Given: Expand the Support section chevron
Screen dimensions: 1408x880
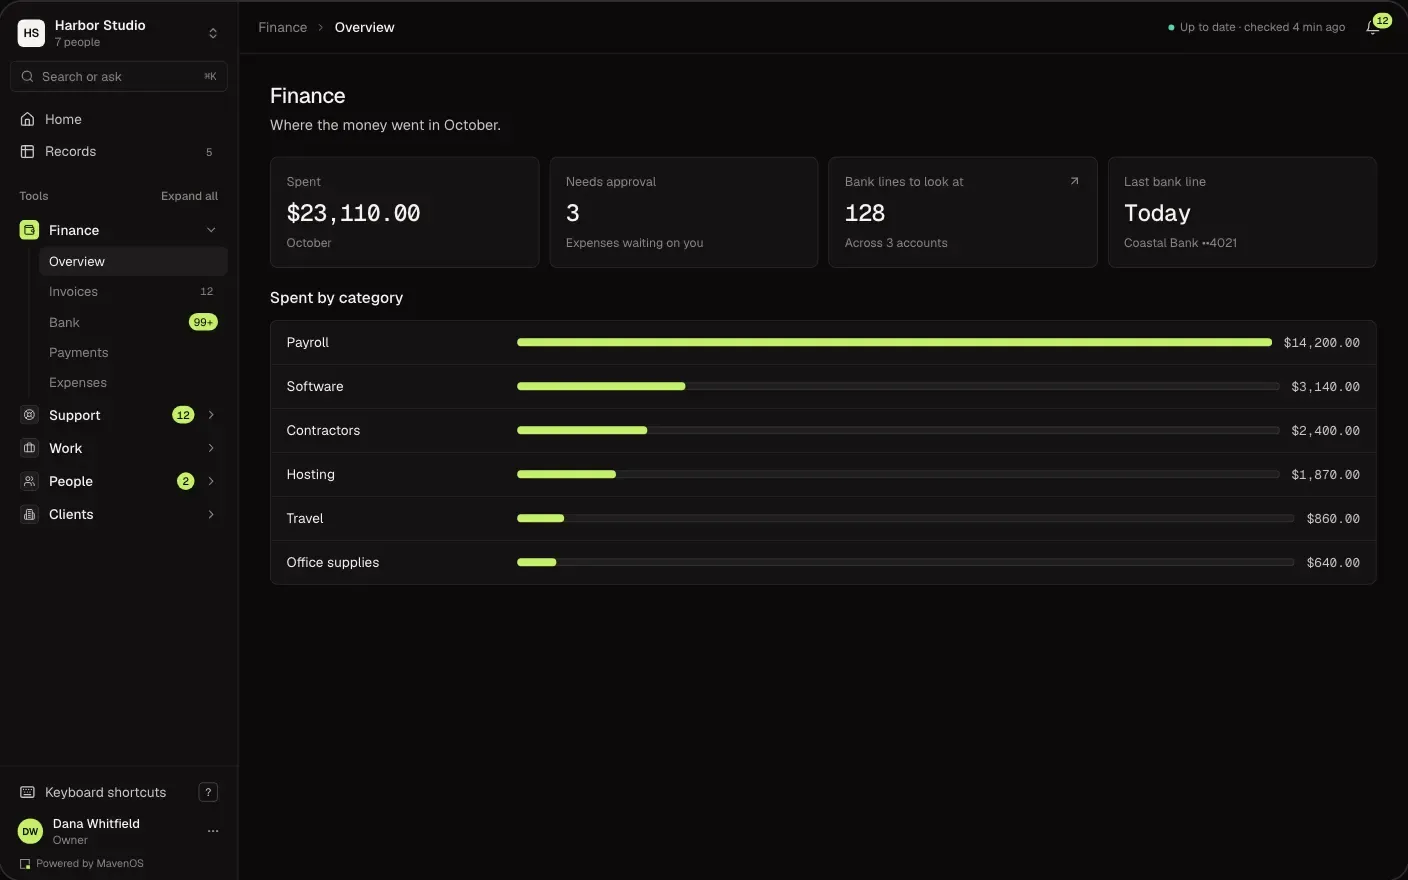Looking at the screenshot, I should pyautogui.click(x=211, y=415).
